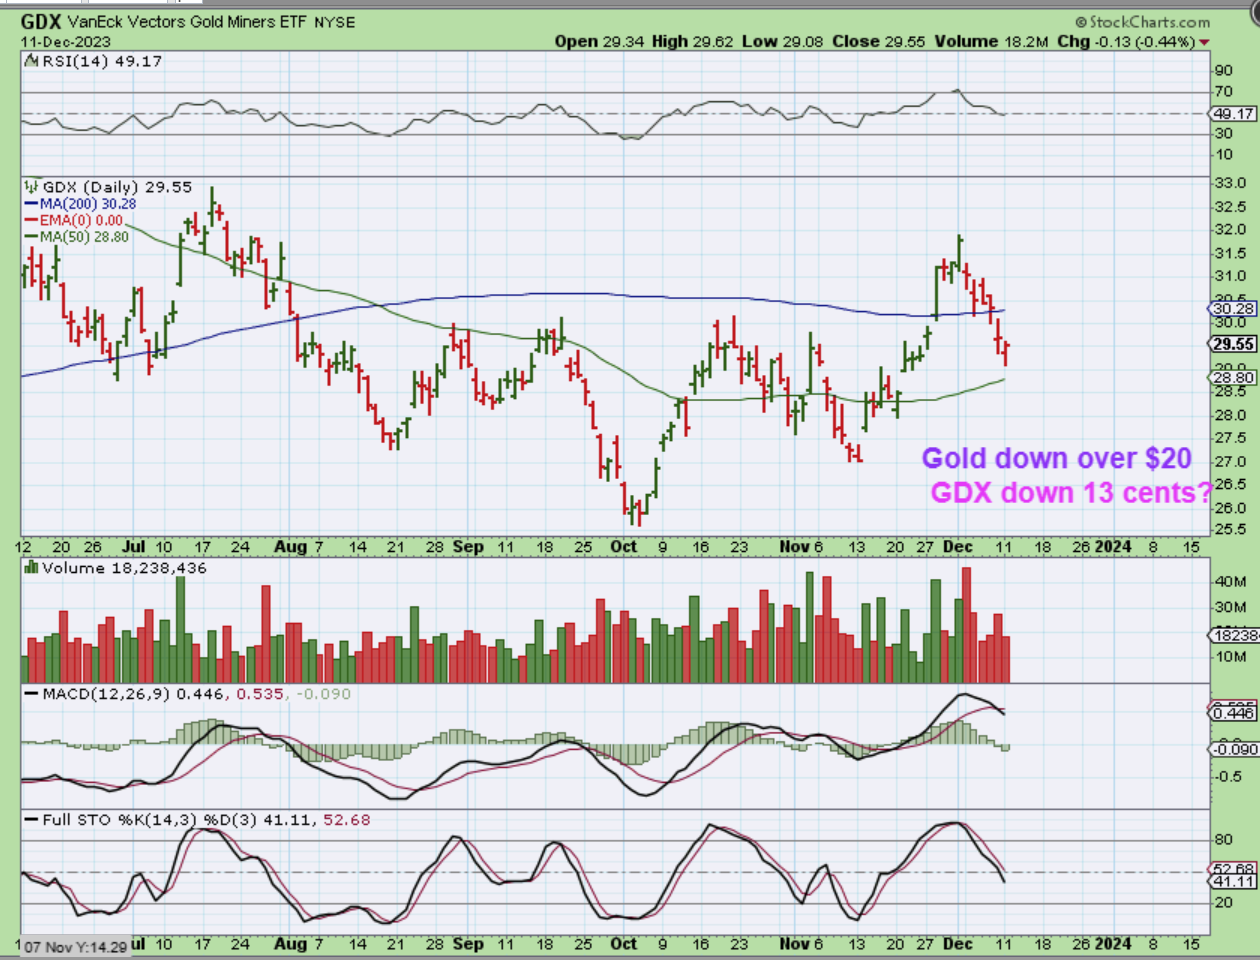Click the Jul label on price date axis
The width and height of the screenshot is (1260, 960).
[134, 546]
